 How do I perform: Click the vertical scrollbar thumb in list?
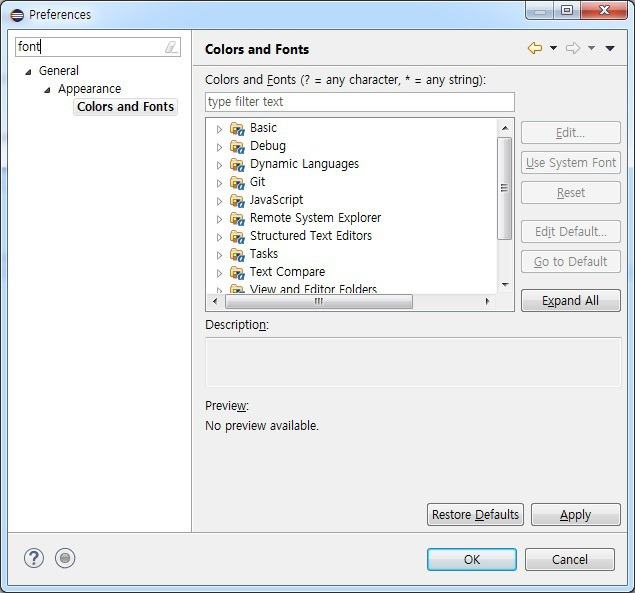[504, 188]
